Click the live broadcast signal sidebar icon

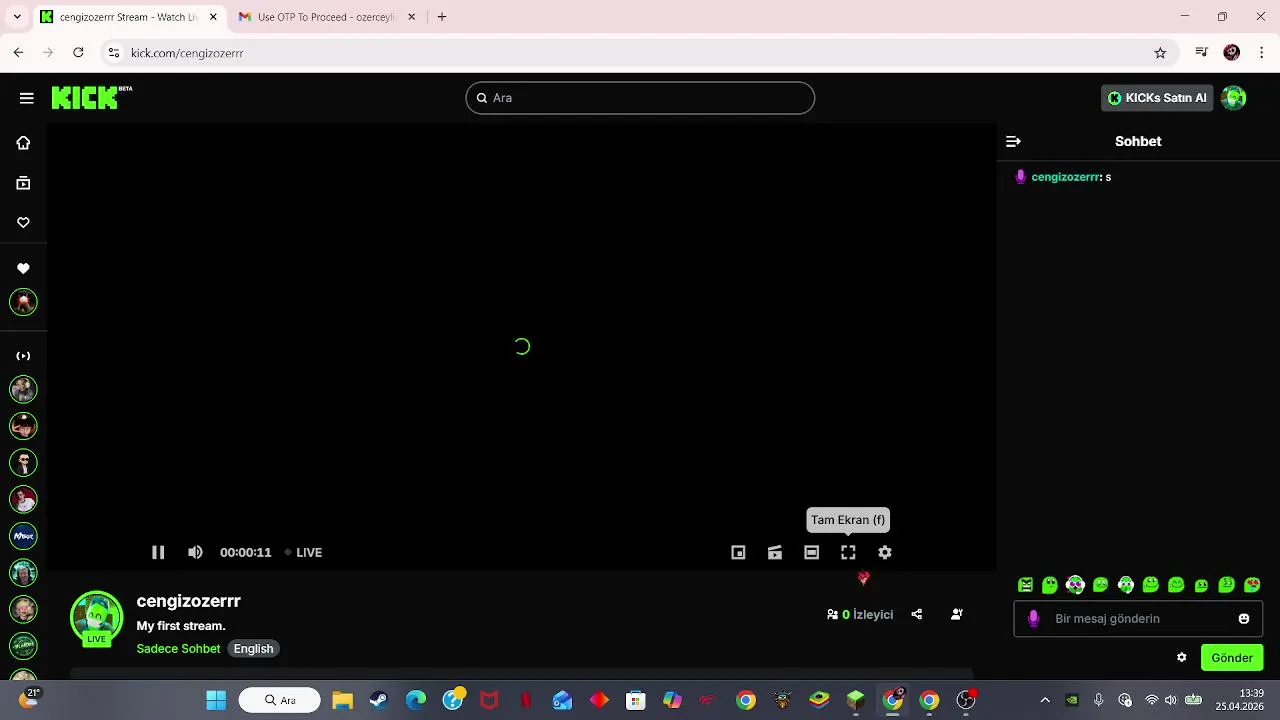[x=23, y=356]
